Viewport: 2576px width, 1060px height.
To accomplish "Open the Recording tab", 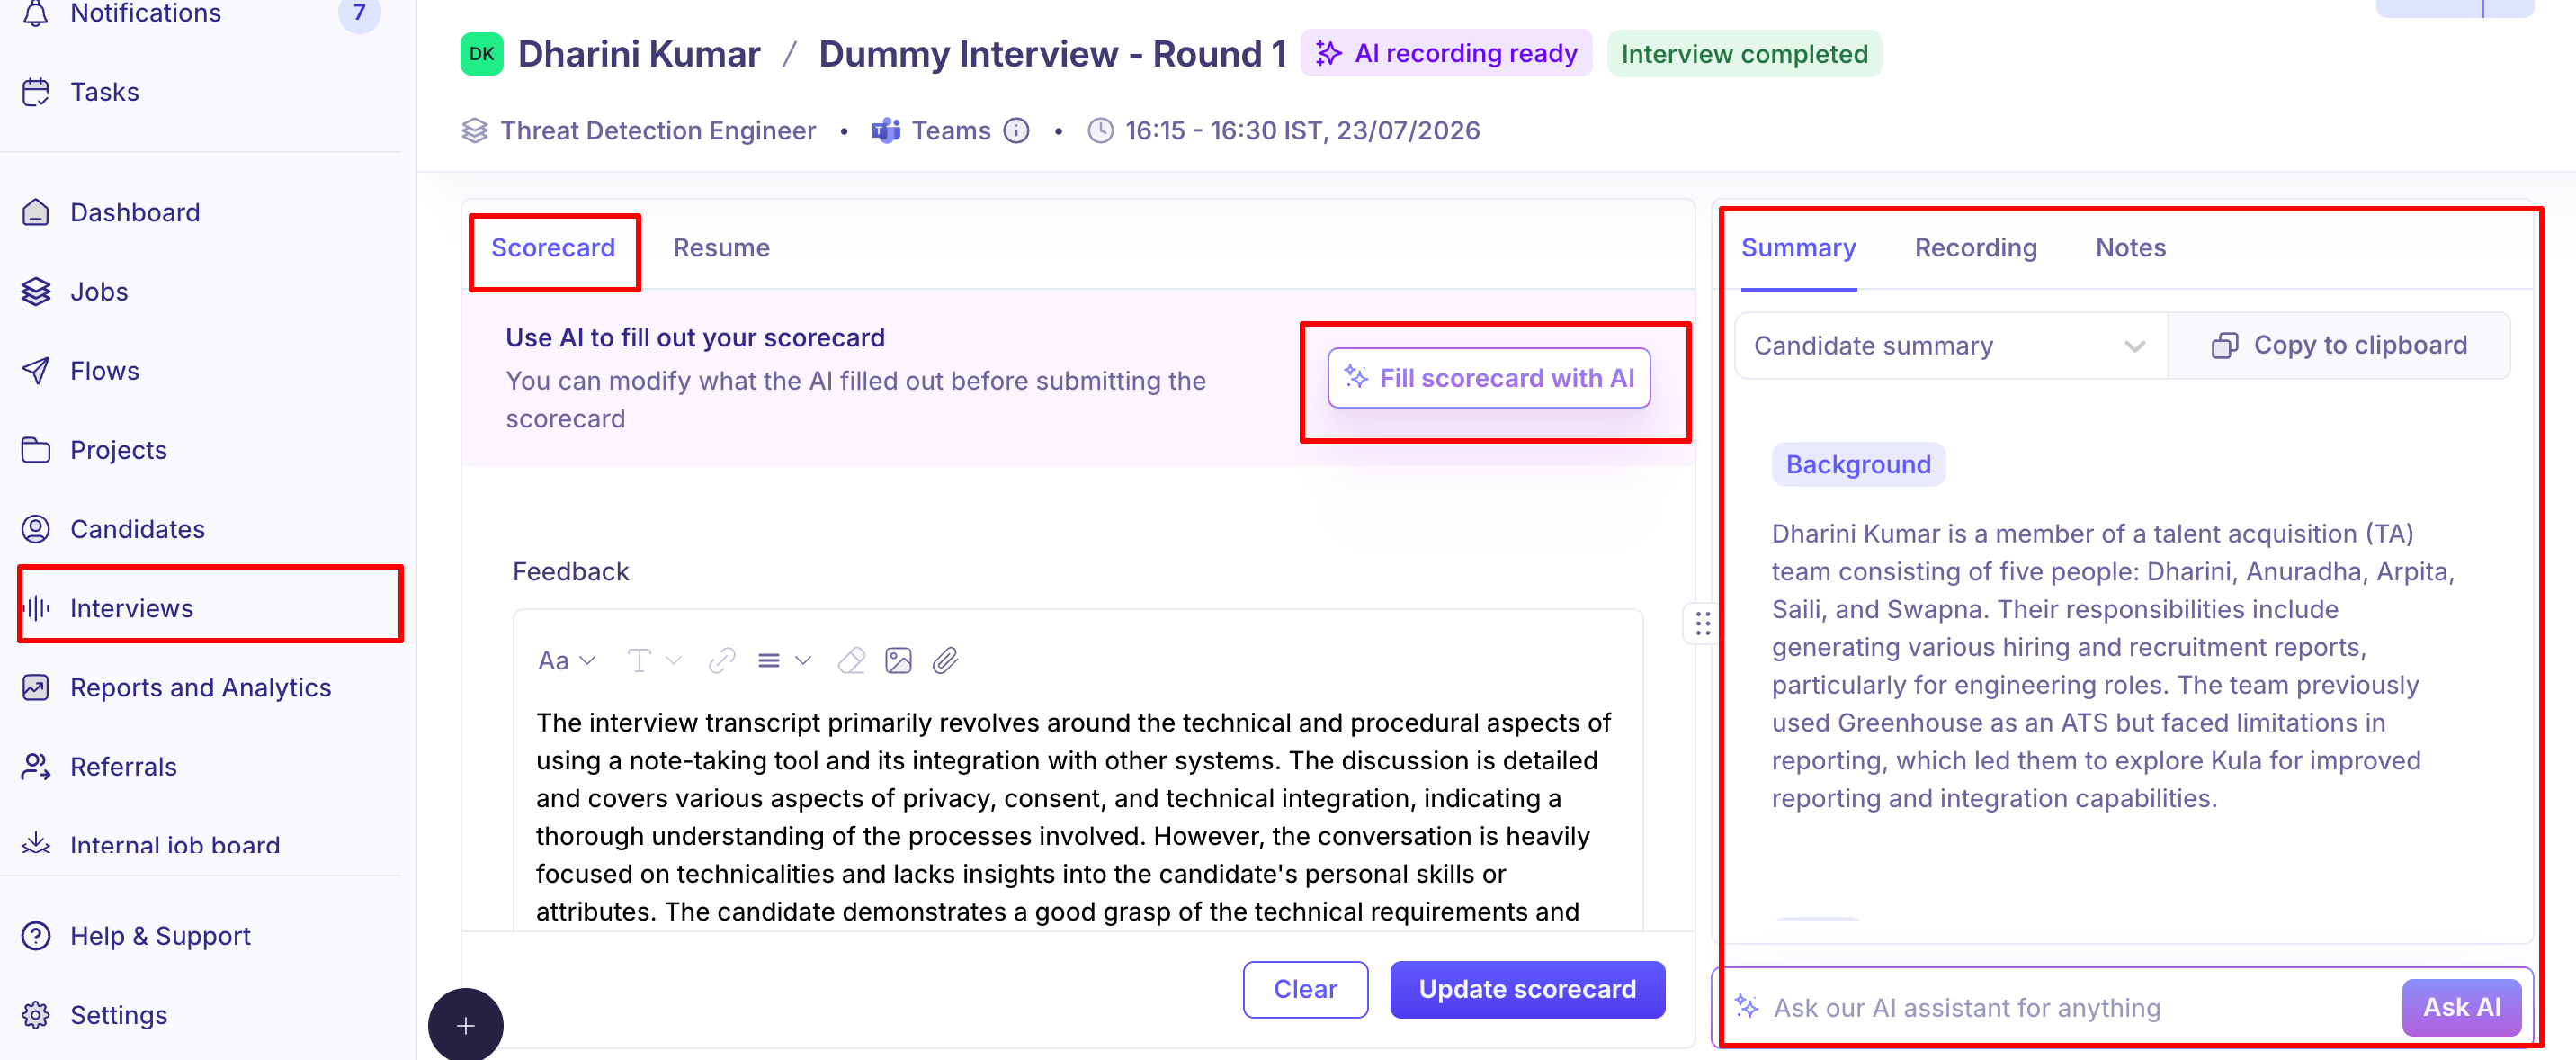I will tap(1975, 248).
